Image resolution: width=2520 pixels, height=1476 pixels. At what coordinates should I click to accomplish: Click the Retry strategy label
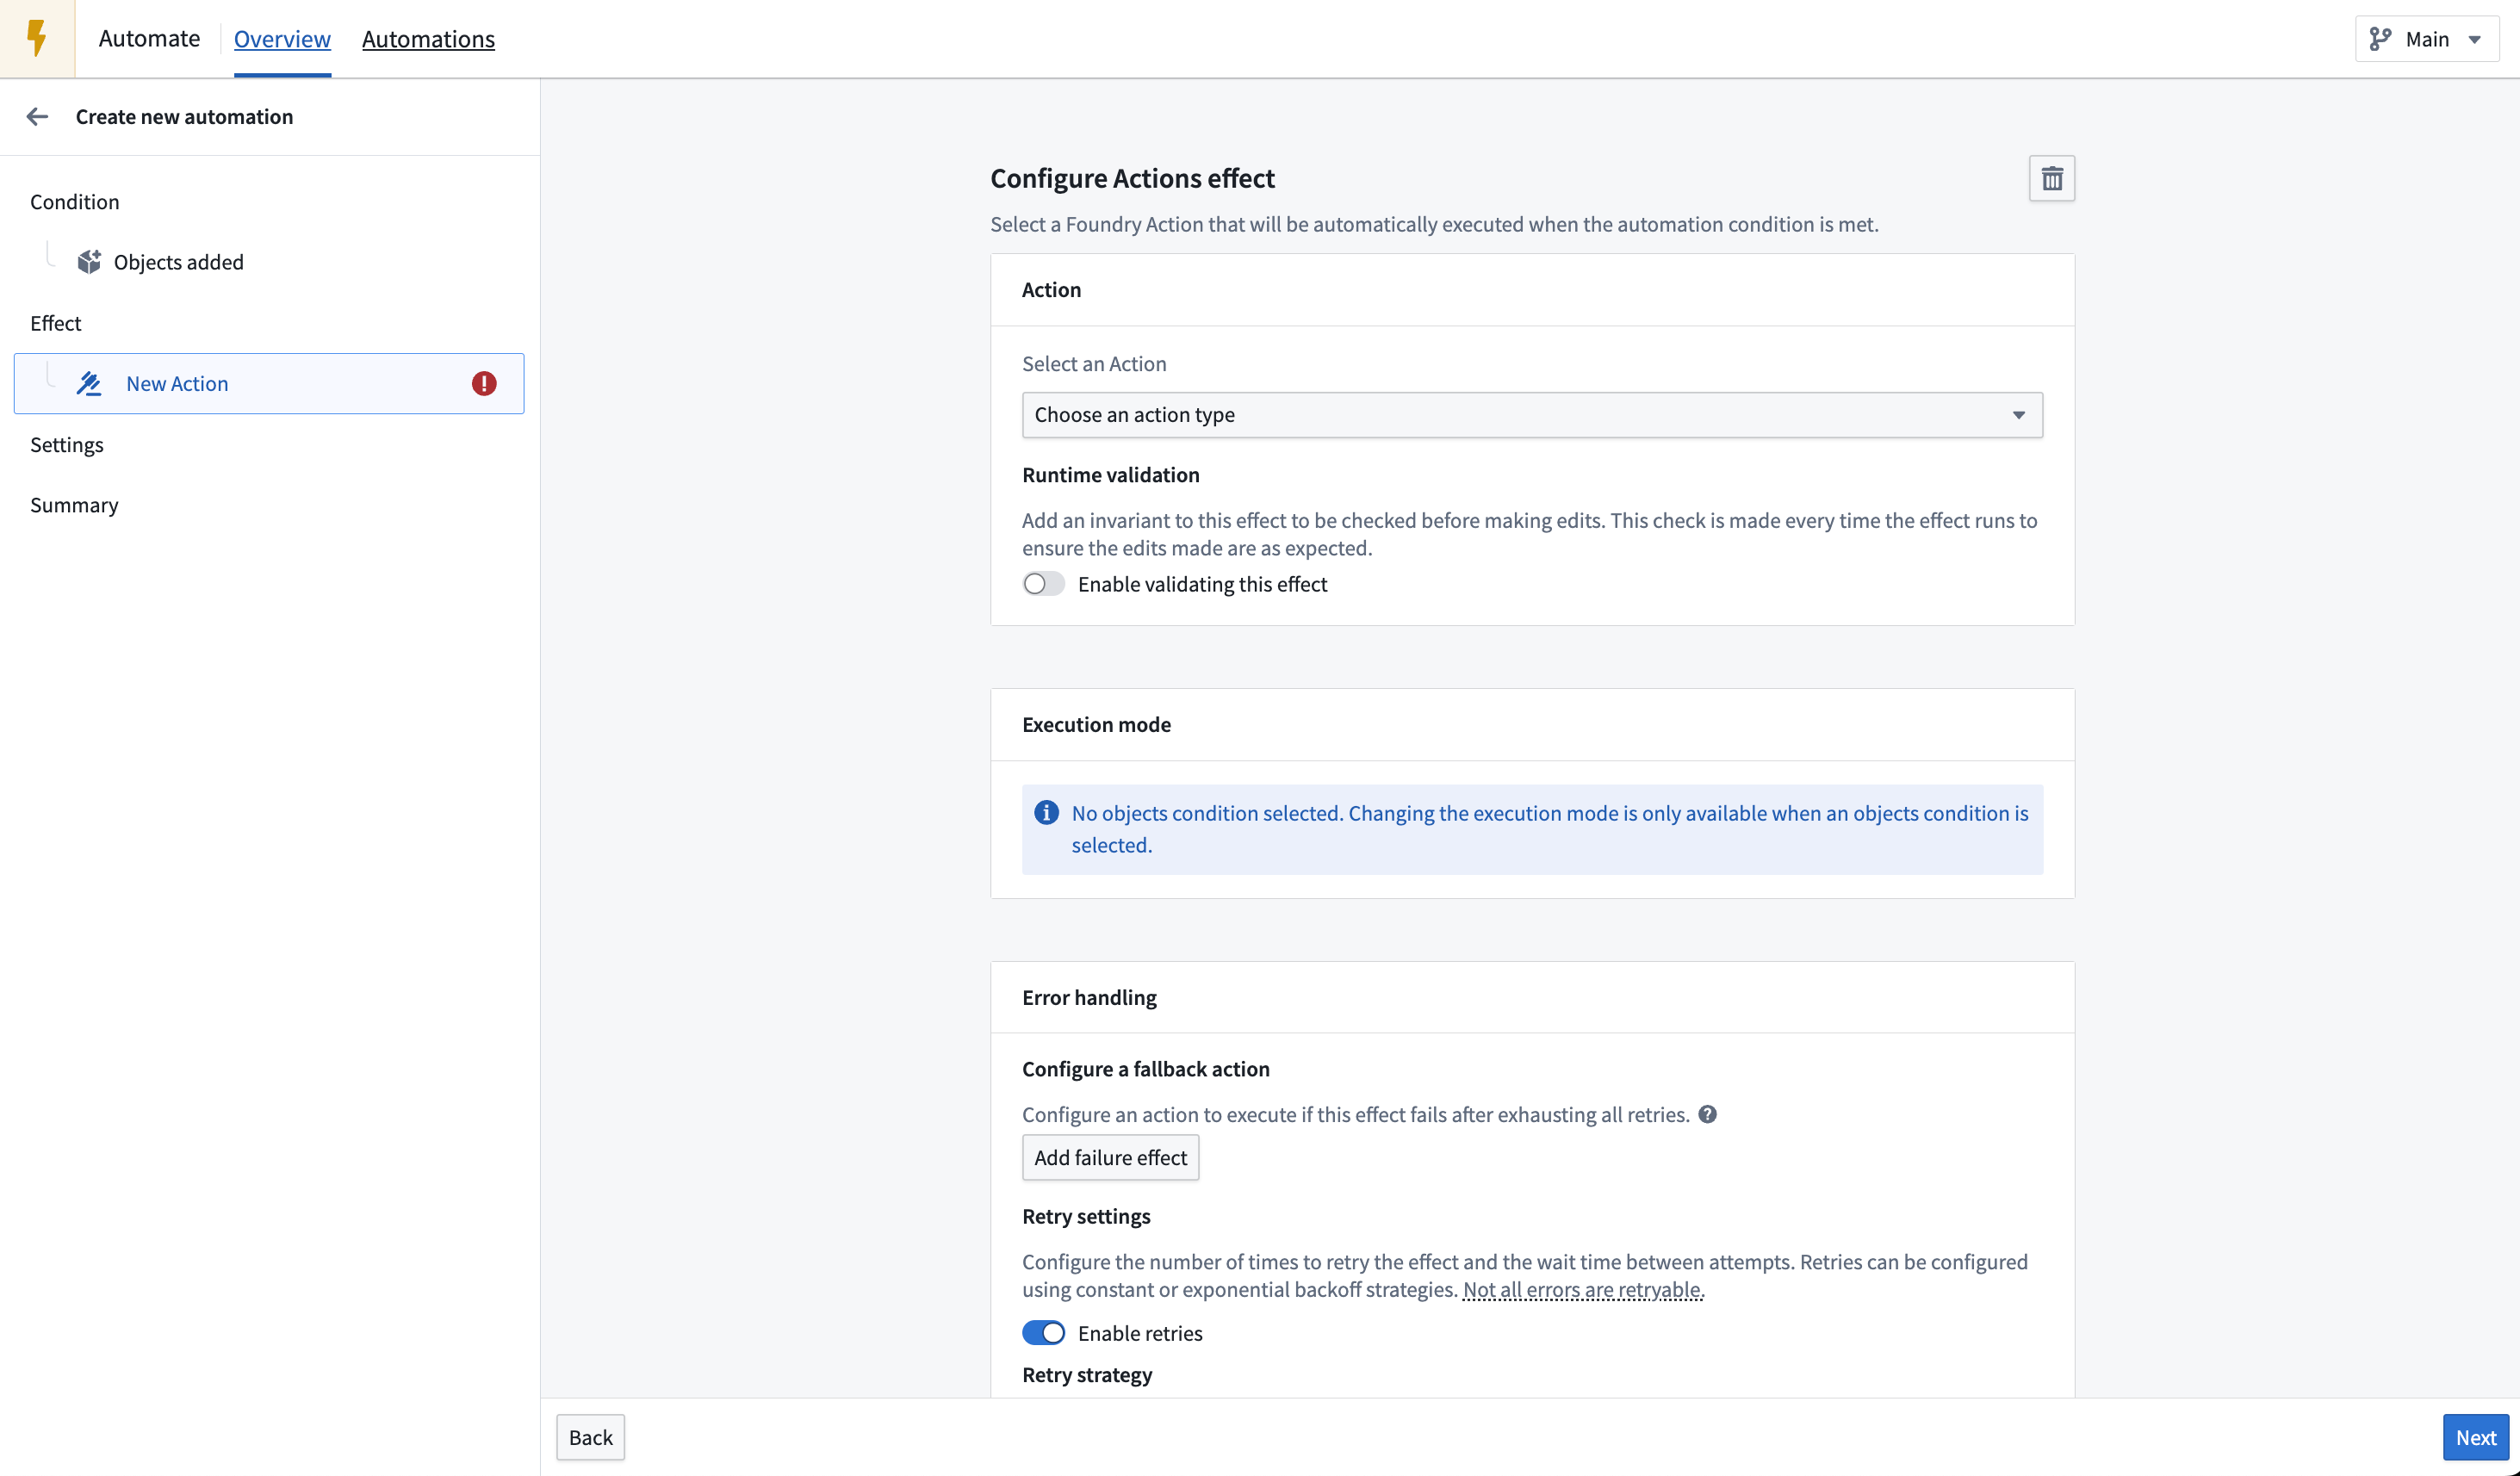1087,1375
